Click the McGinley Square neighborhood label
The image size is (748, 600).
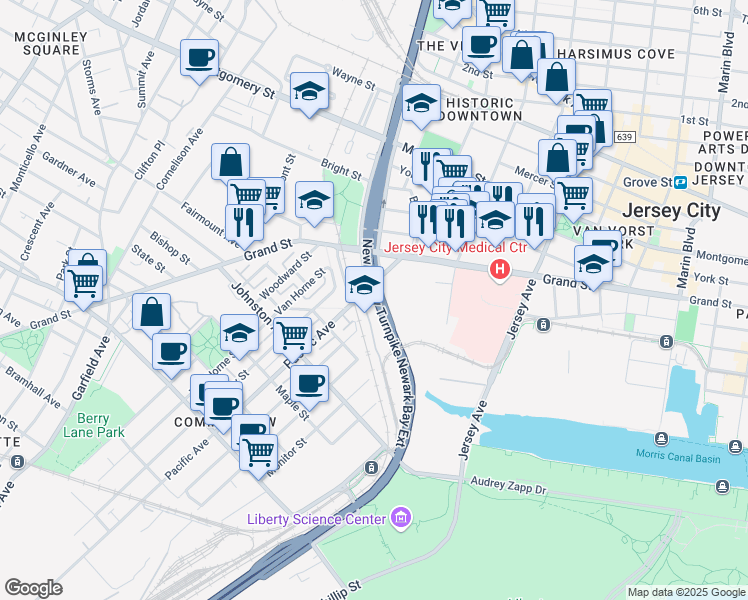coord(51,43)
